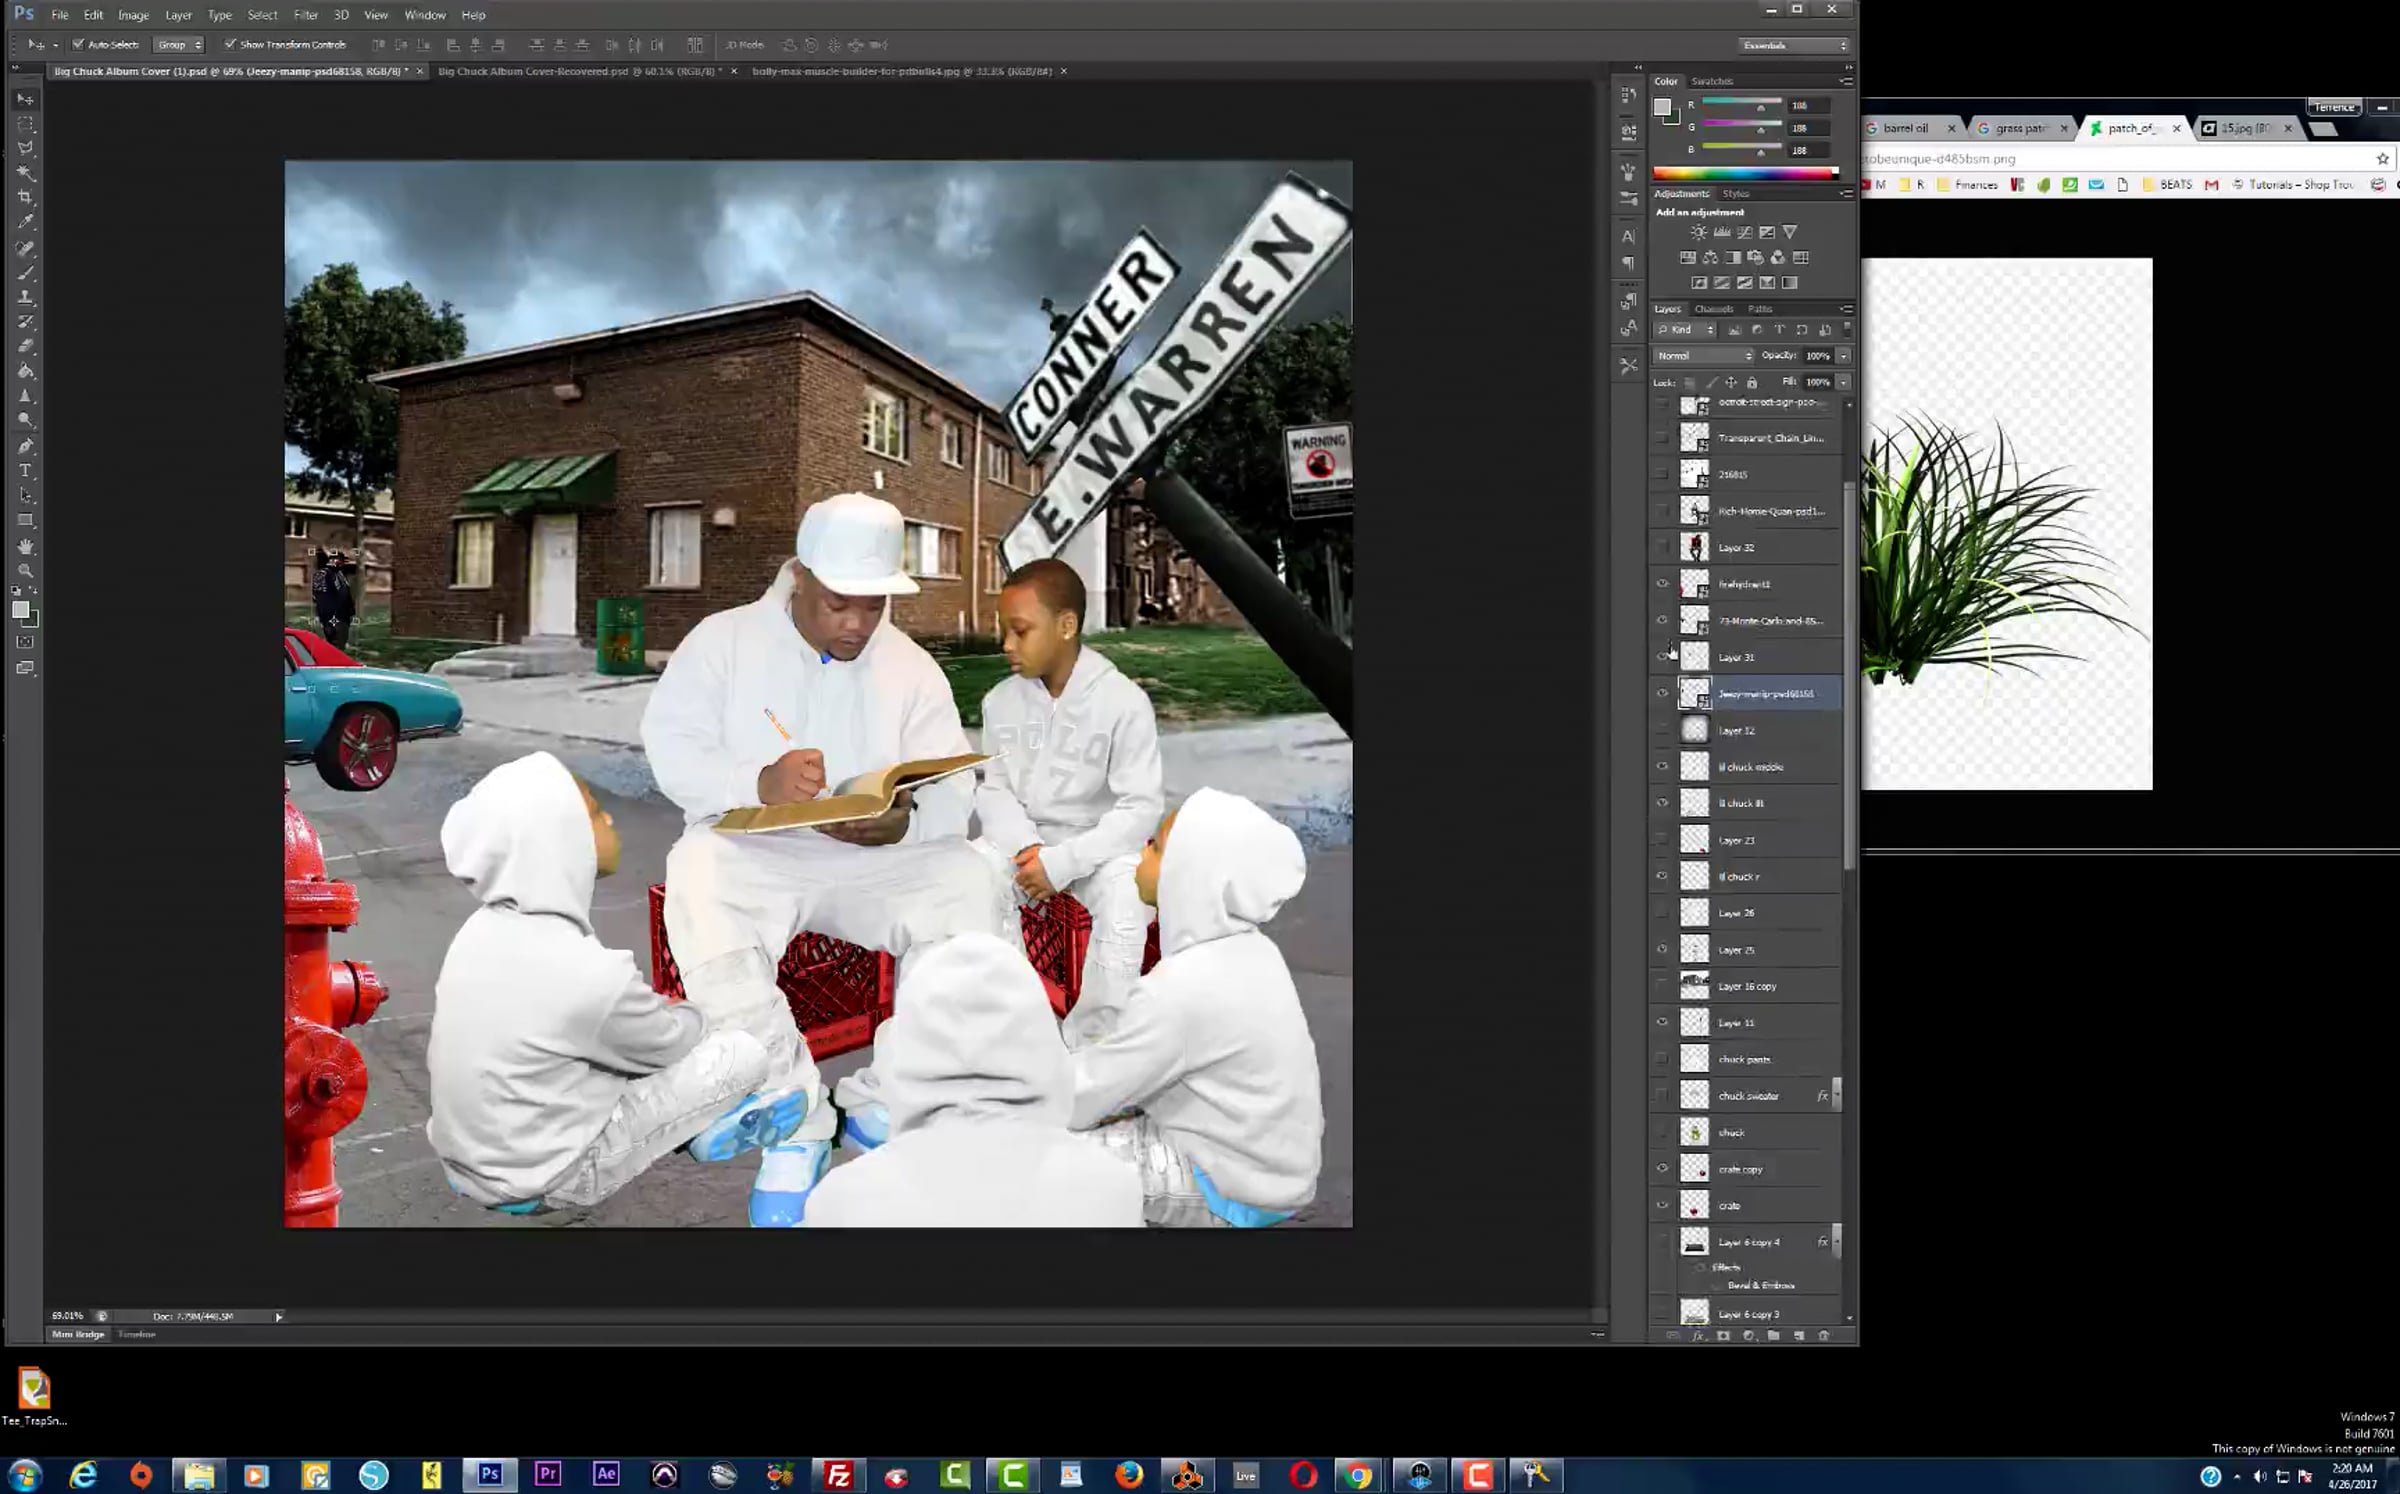The image size is (2400, 1494).
Task: Open the Group auto-select dropdown
Action: (x=178, y=45)
